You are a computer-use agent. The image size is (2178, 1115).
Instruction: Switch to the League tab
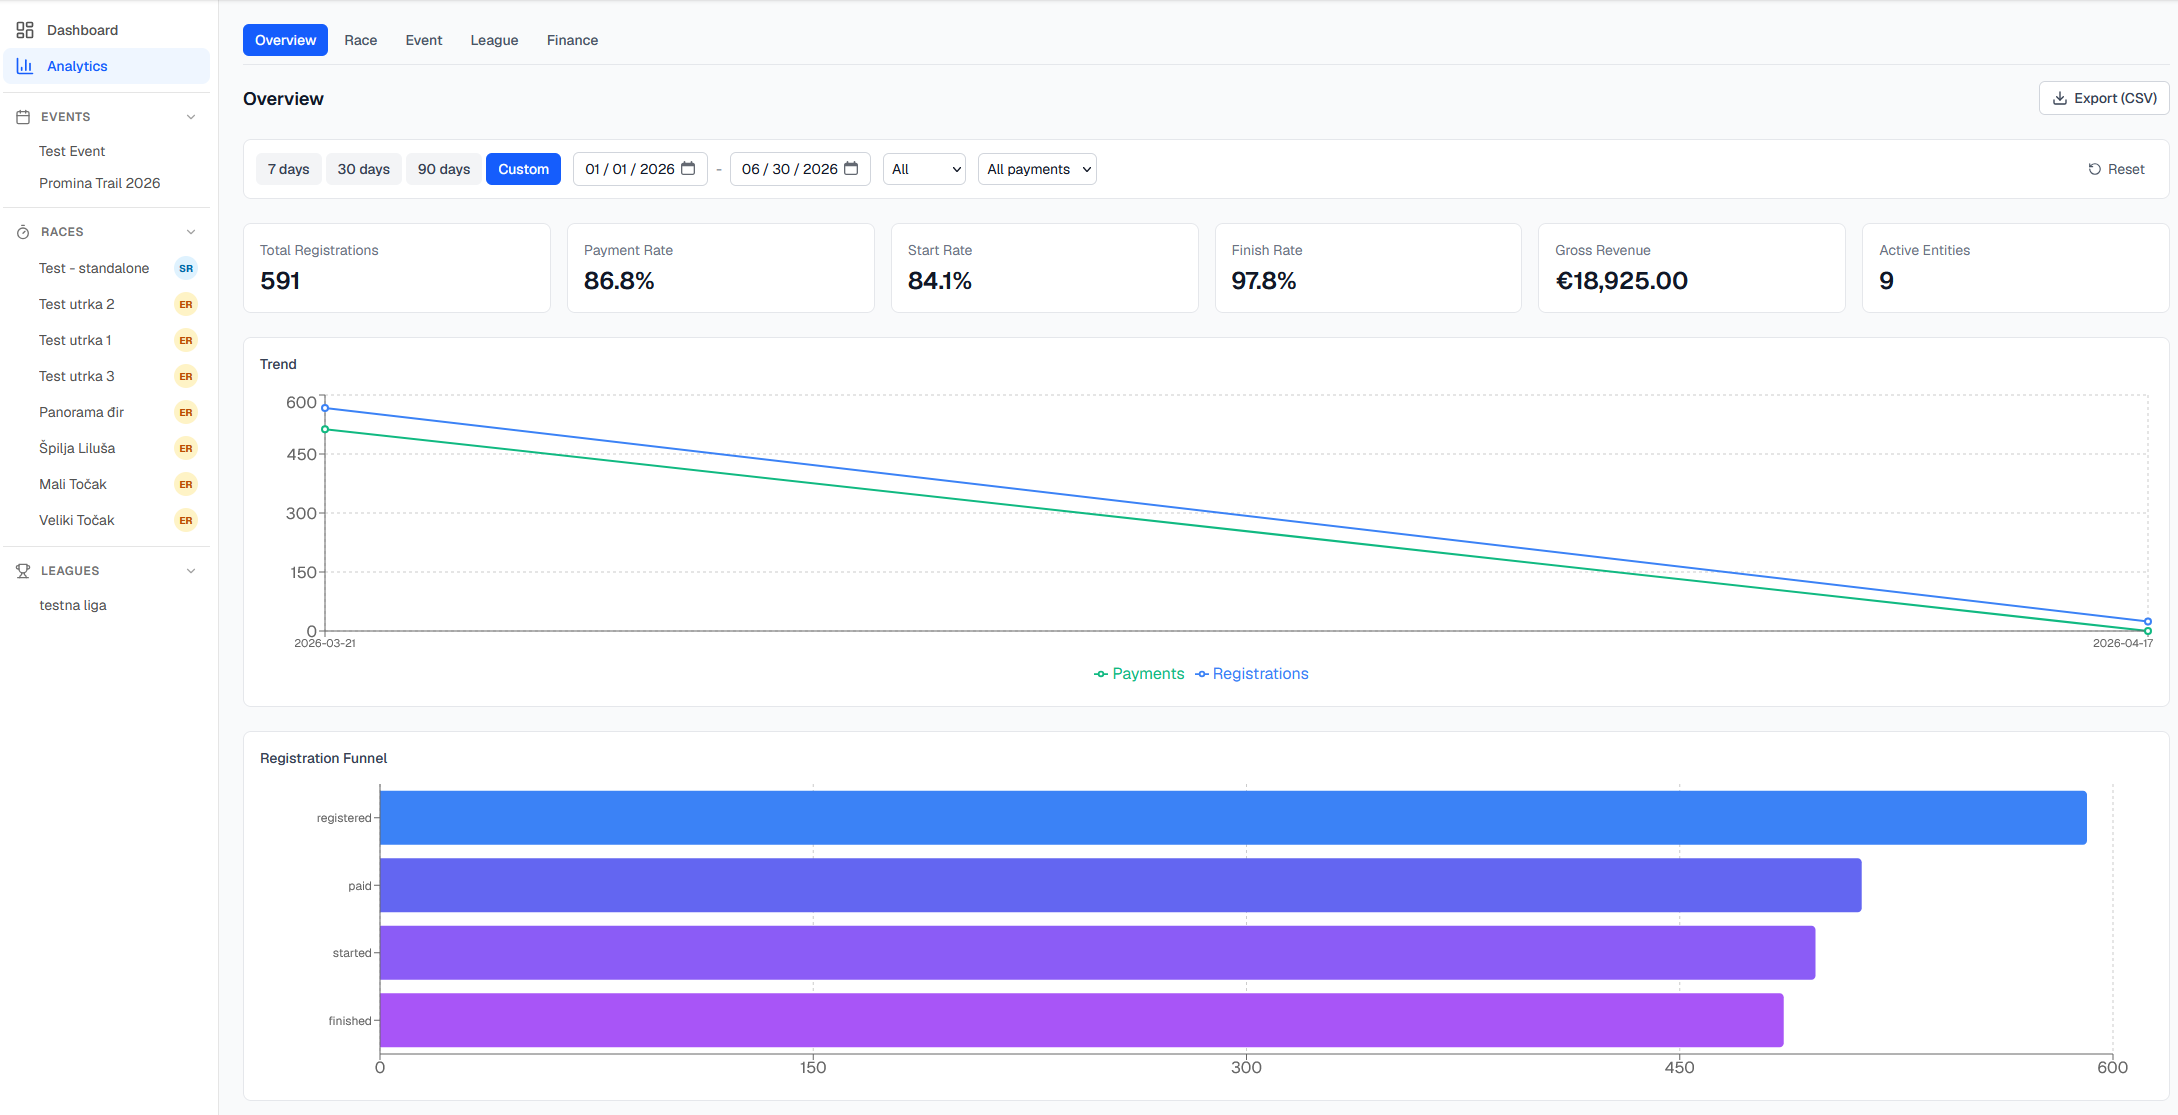coord(495,40)
